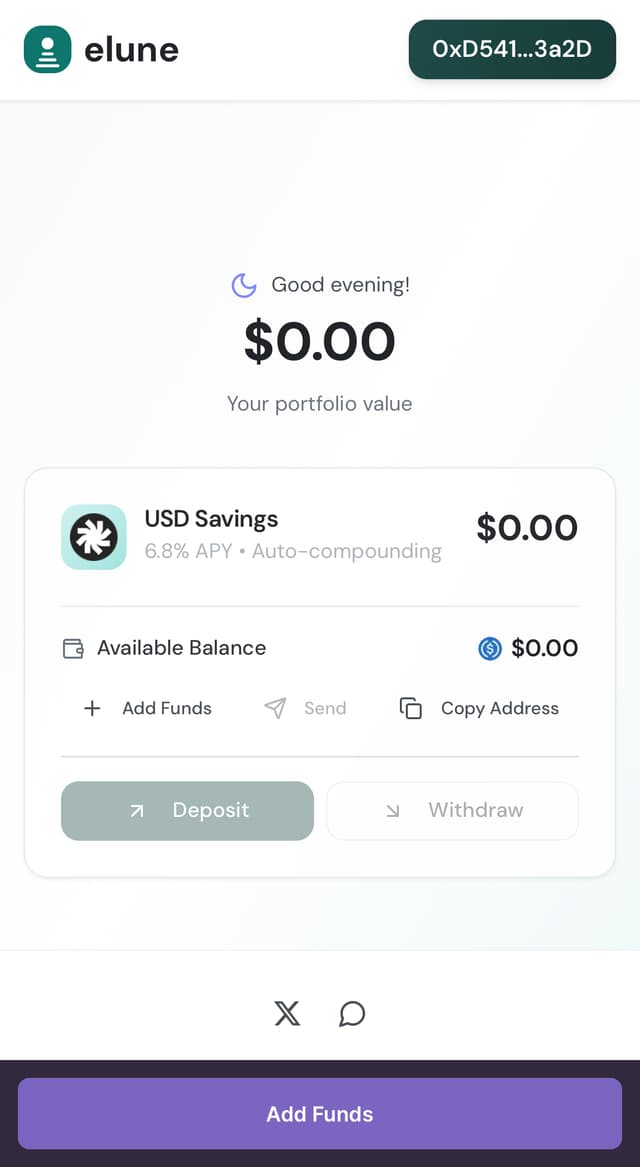The image size is (640, 1167).
Task: Click the Deposit arrow icon
Action: tap(139, 811)
